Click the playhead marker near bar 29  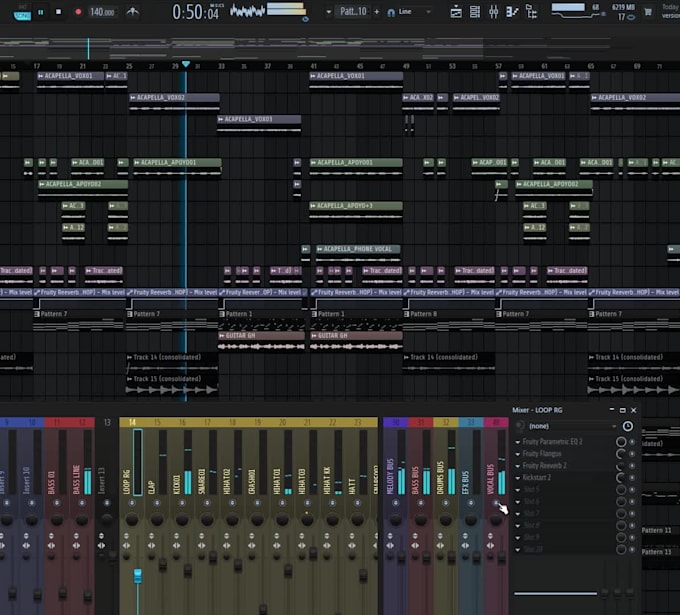(x=186, y=64)
